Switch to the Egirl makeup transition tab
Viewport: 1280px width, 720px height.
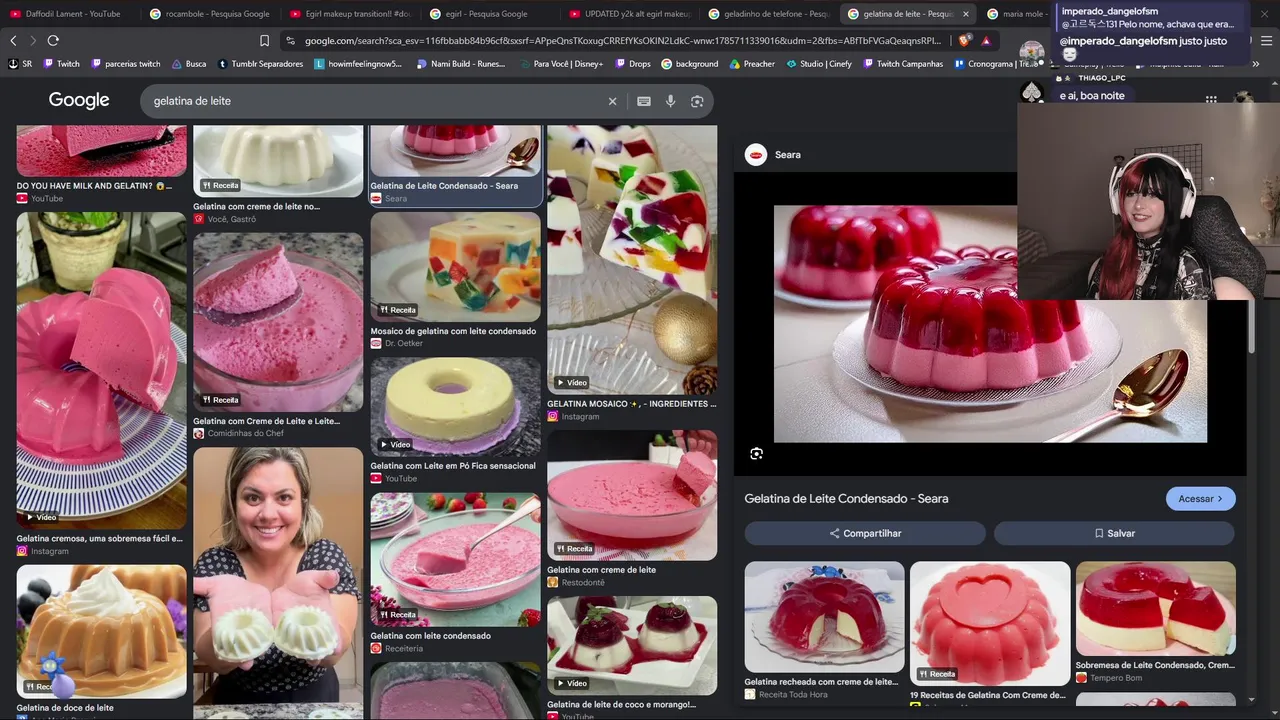[x=349, y=14]
